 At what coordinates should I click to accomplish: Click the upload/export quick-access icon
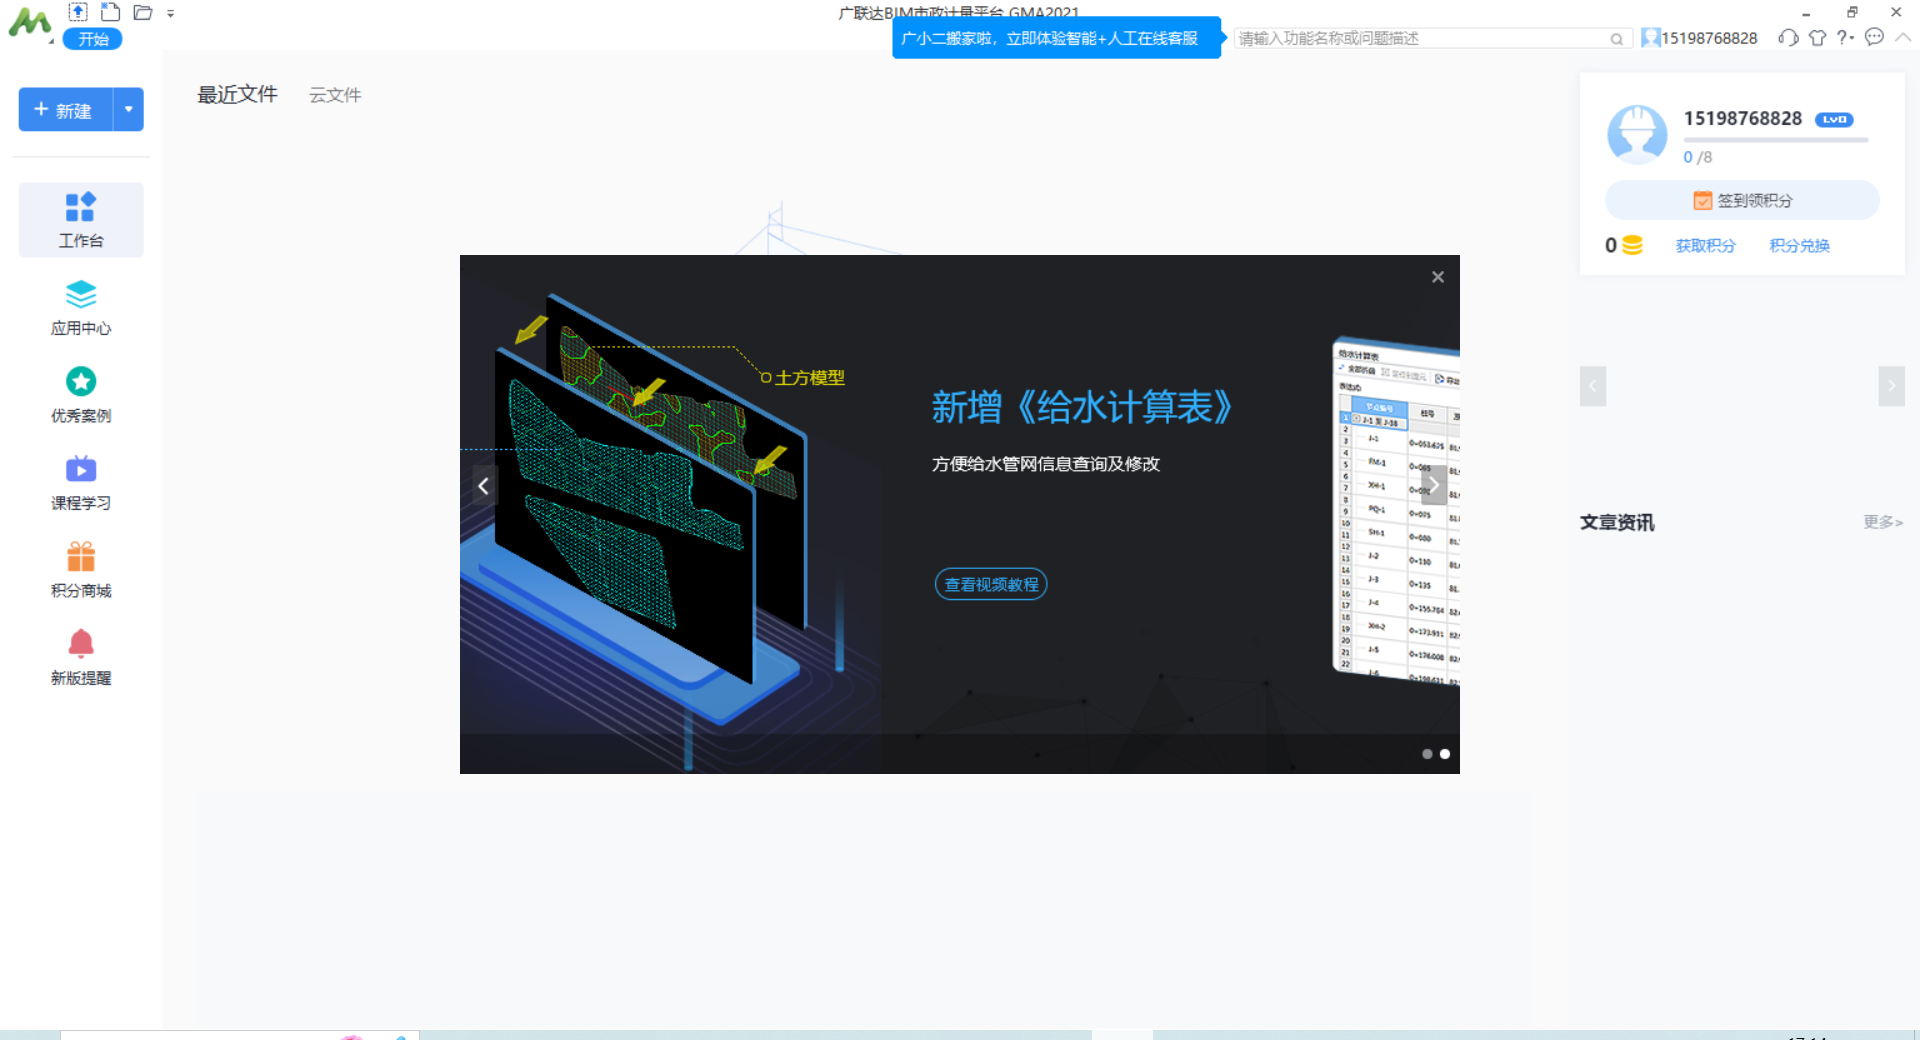pyautogui.click(x=78, y=12)
